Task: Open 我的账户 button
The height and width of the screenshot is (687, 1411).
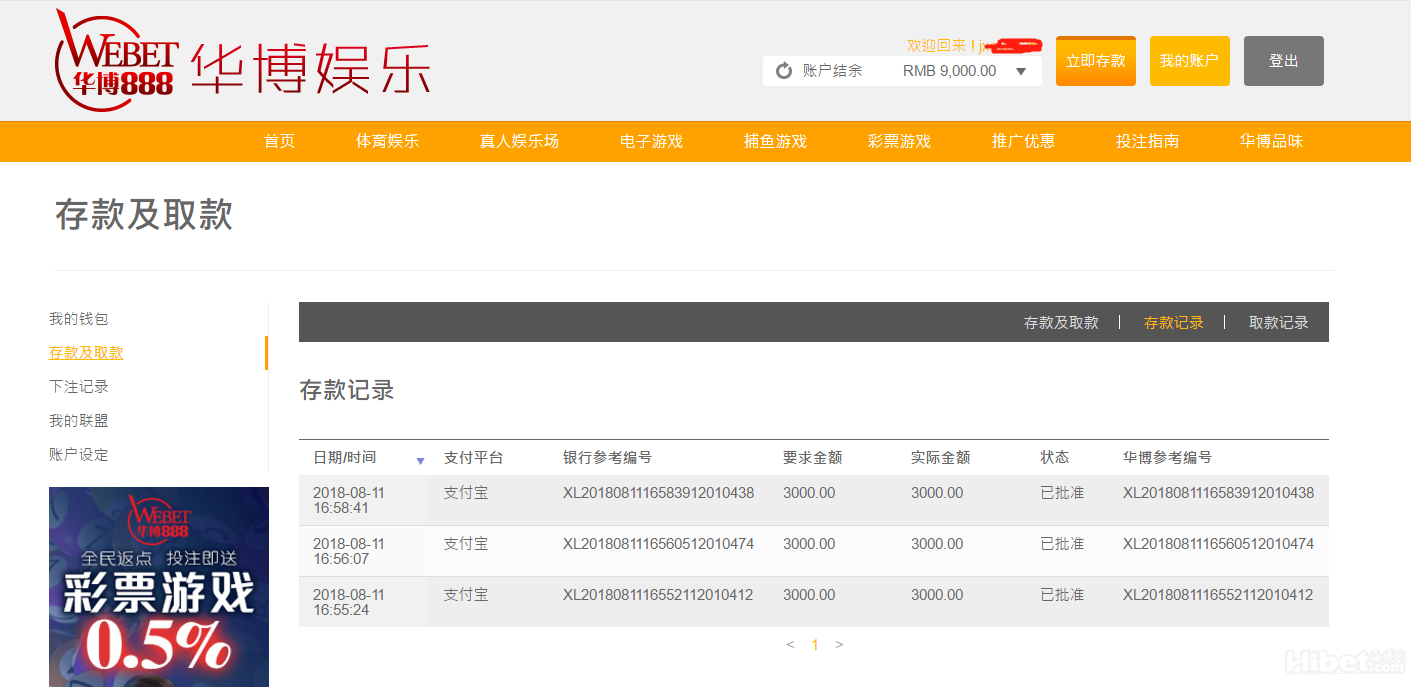Action: (1189, 61)
